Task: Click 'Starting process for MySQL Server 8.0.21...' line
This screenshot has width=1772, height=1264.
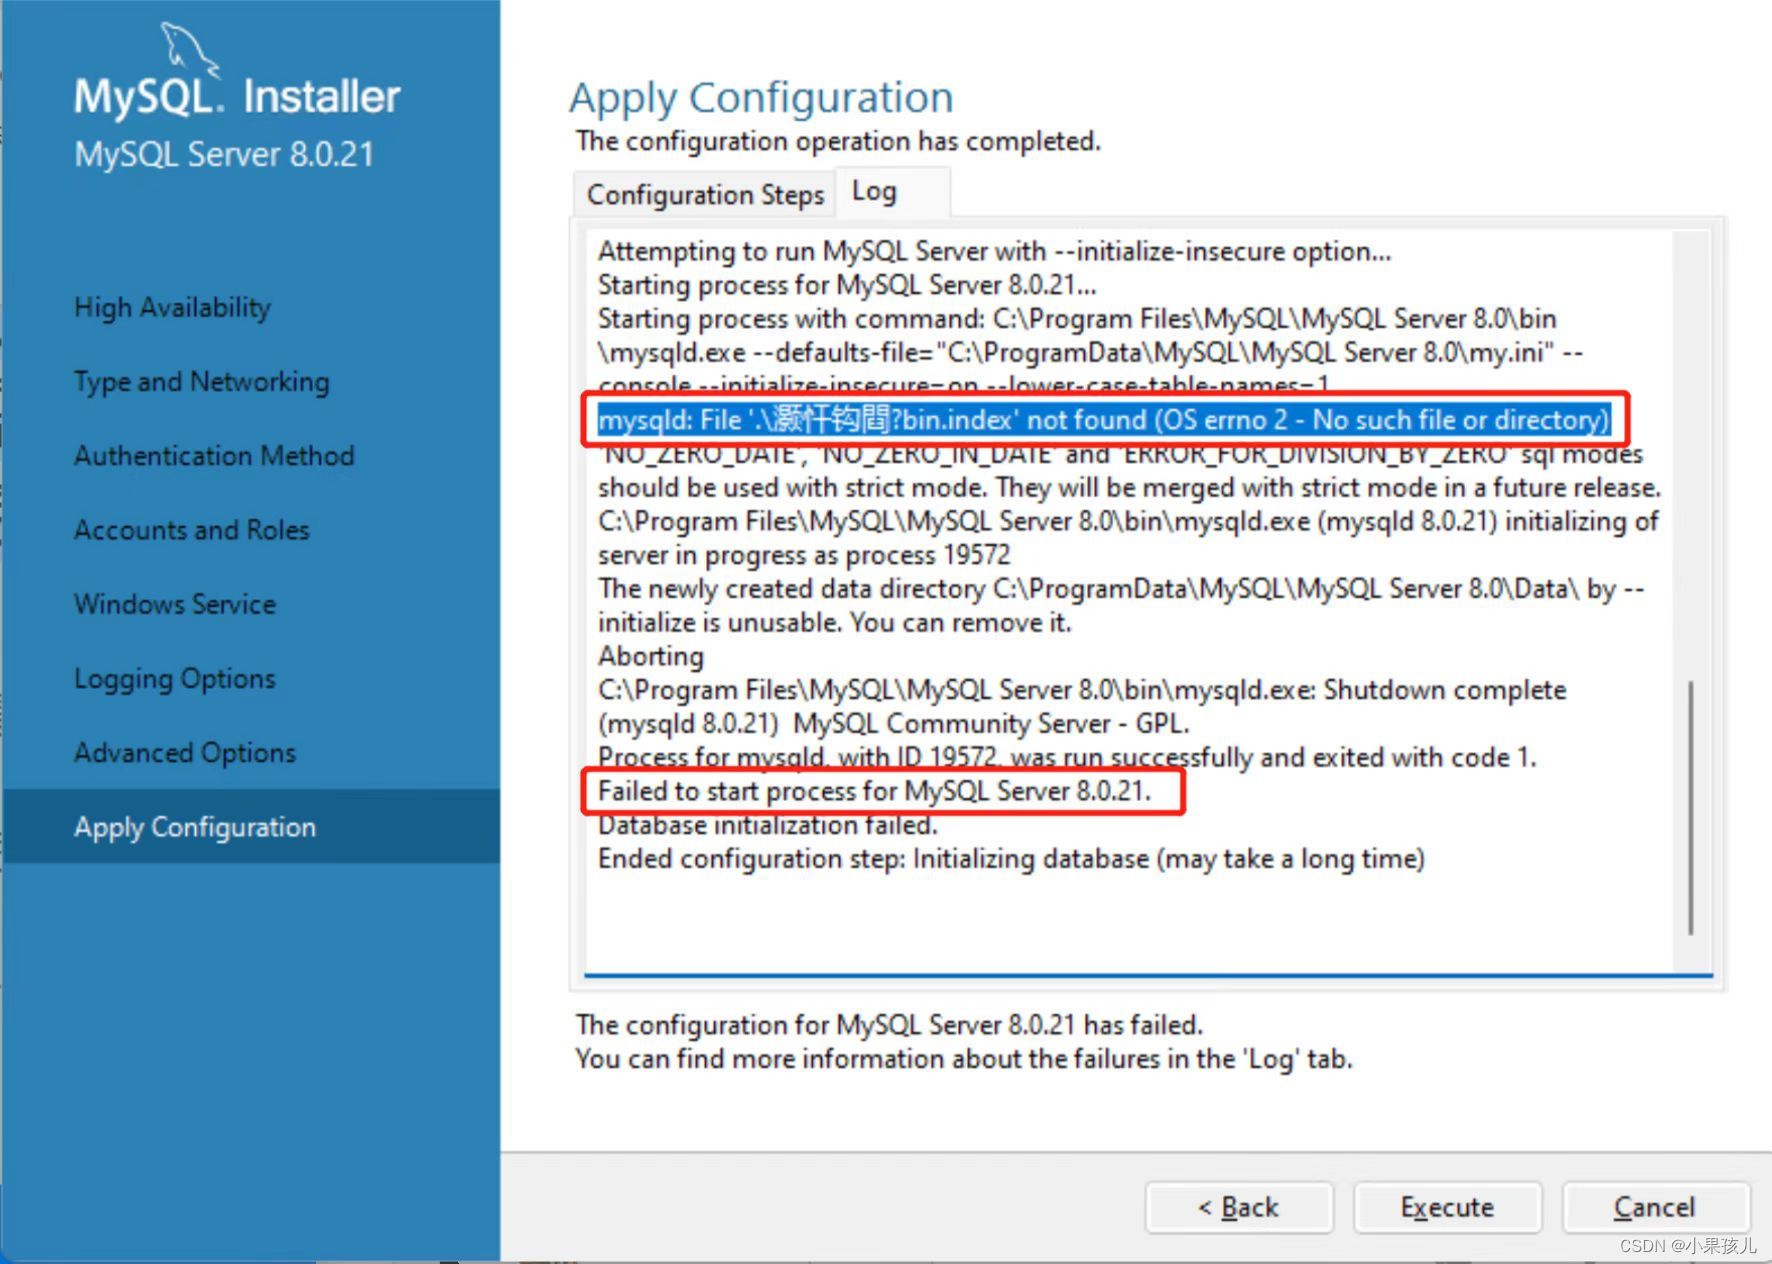Action: tap(847, 285)
